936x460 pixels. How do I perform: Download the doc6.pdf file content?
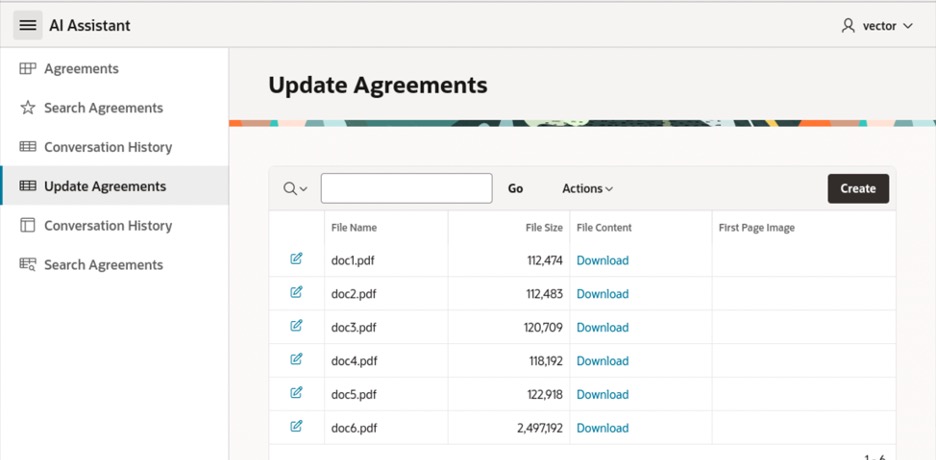tap(602, 428)
